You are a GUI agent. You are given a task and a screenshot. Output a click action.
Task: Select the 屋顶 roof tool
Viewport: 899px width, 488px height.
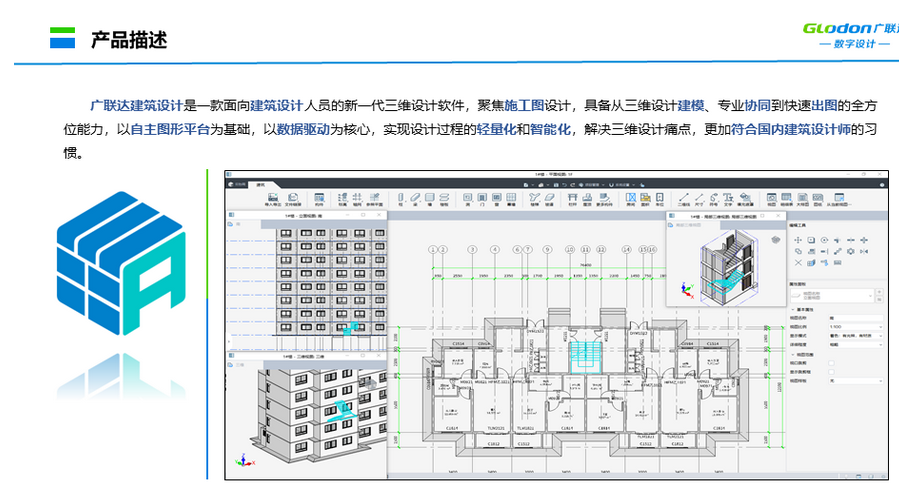[587, 200]
